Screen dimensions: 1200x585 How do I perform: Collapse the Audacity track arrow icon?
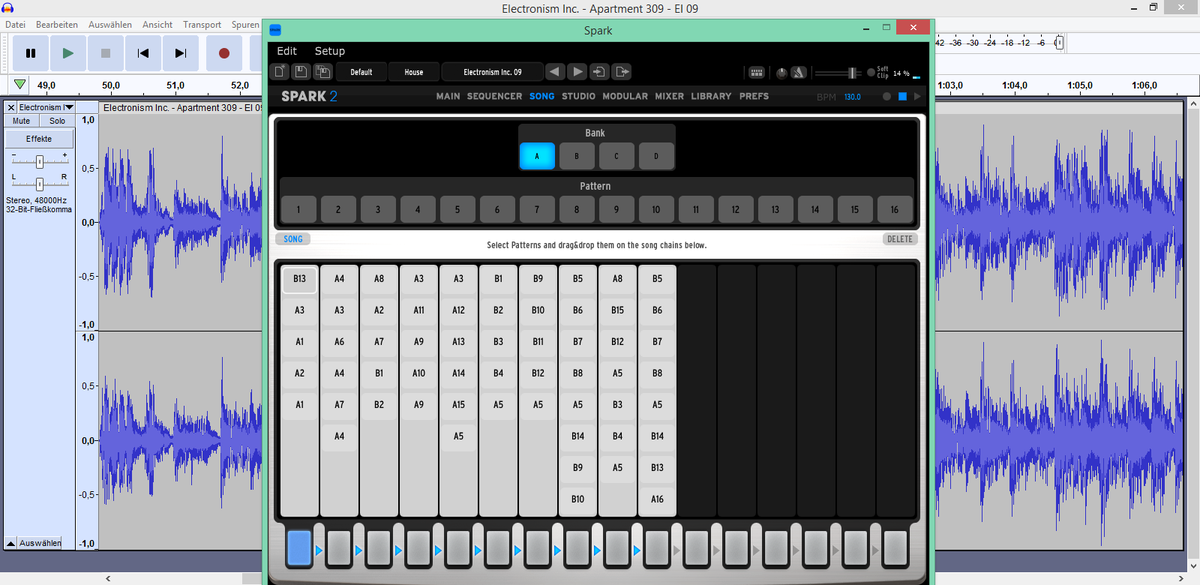(10, 543)
